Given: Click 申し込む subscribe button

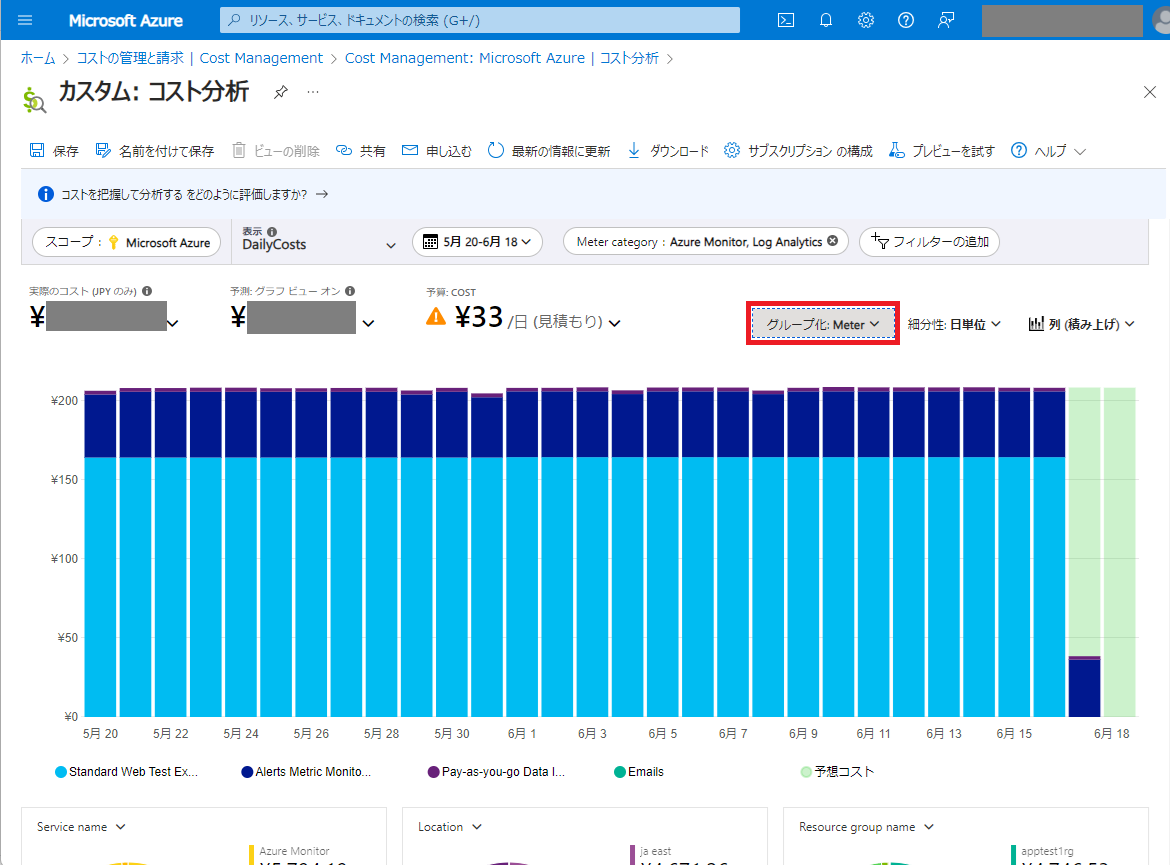Looking at the screenshot, I should [437, 151].
